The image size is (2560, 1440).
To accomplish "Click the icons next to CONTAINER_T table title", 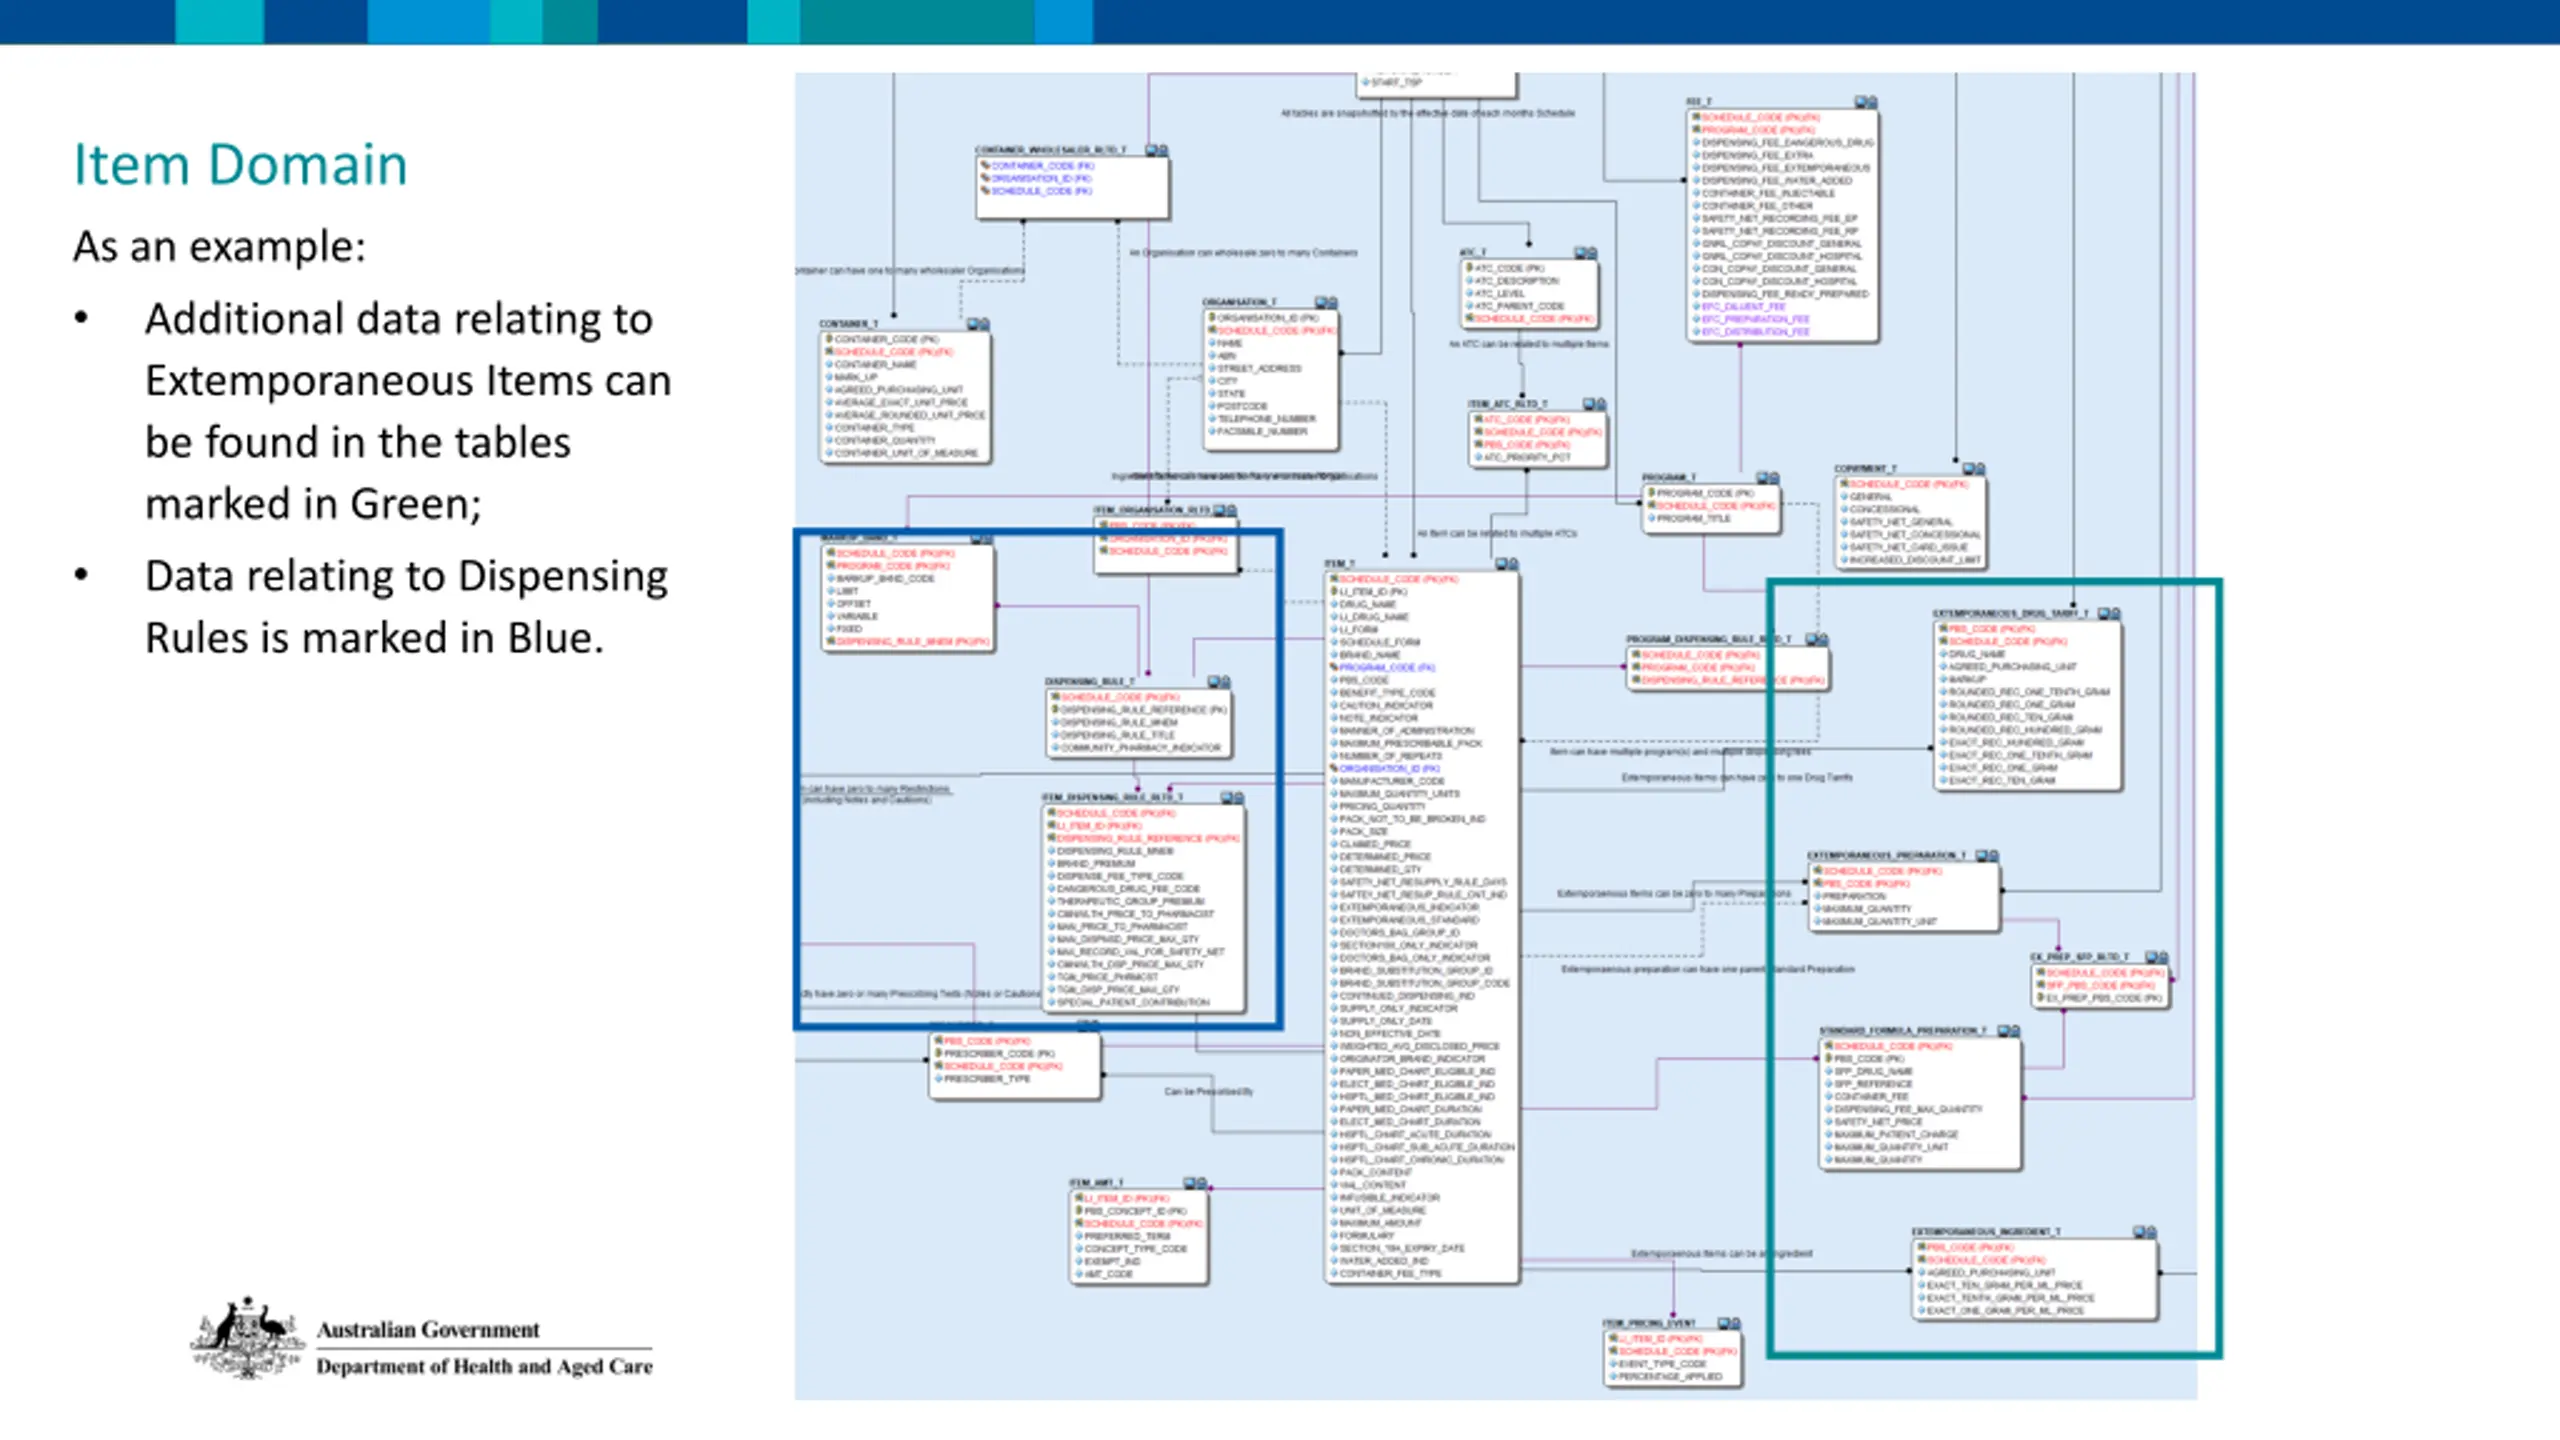I will [x=978, y=324].
